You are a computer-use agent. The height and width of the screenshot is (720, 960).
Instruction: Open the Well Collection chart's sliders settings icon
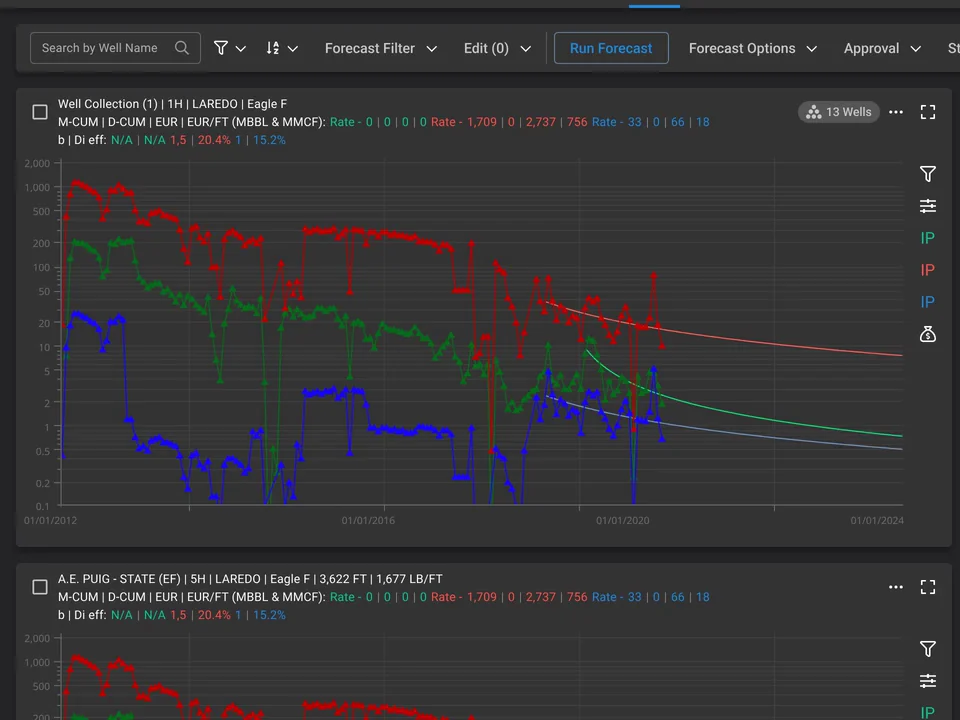click(x=928, y=206)
